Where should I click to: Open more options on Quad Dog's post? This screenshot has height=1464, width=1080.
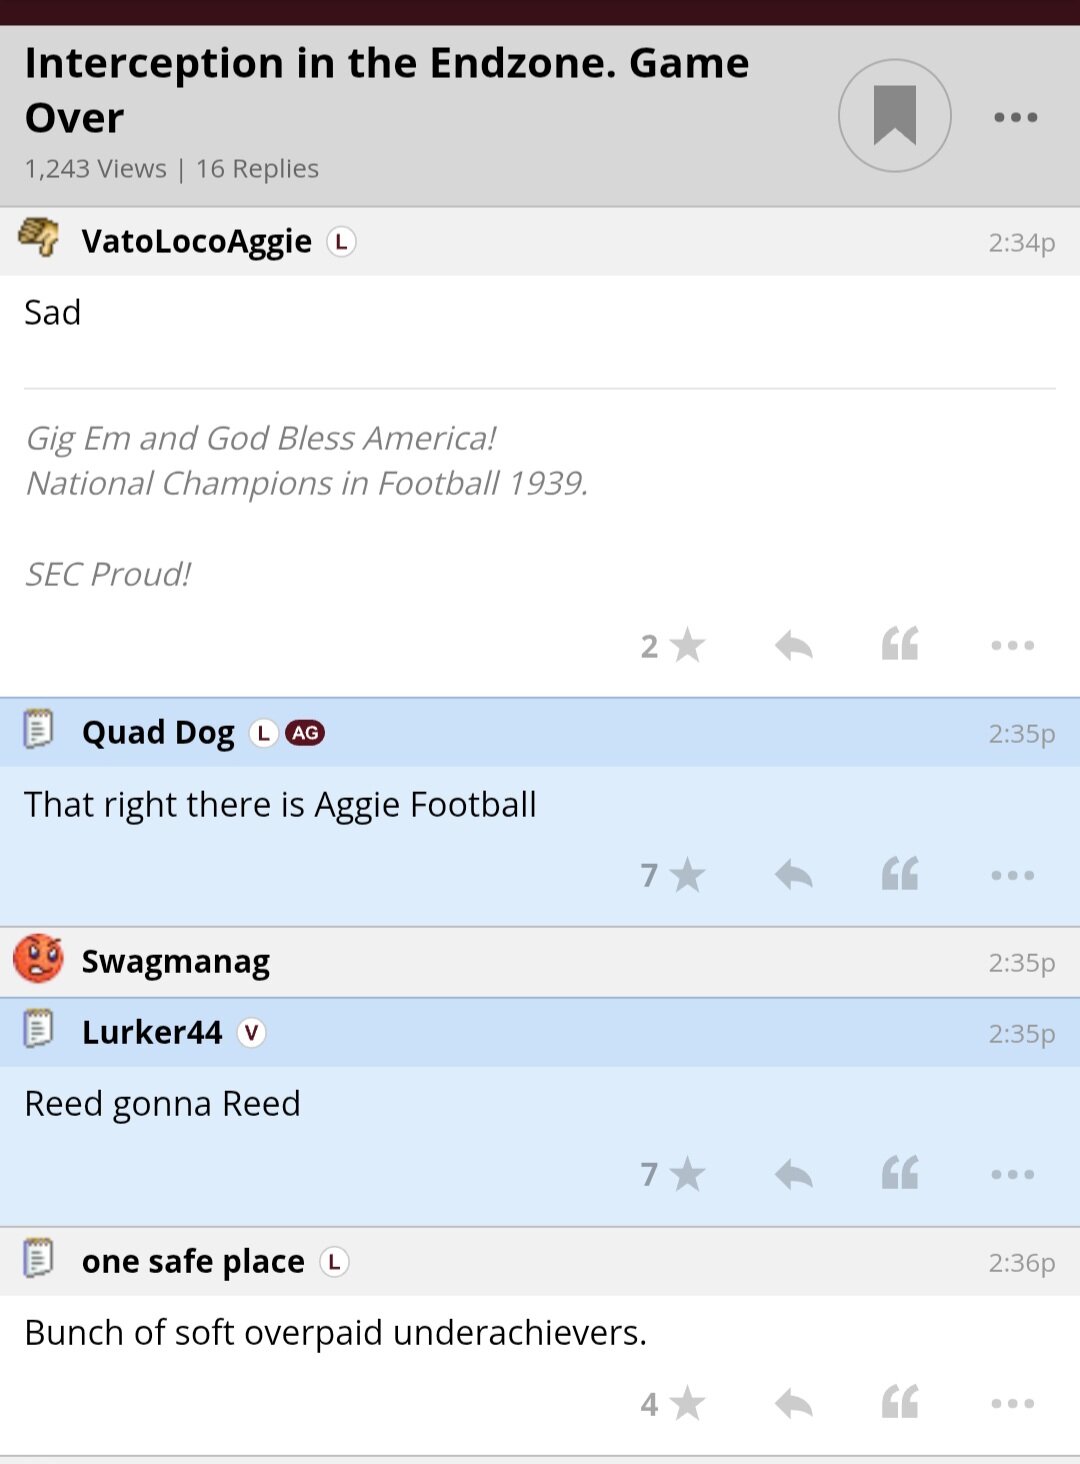[x=1012, y=876]
